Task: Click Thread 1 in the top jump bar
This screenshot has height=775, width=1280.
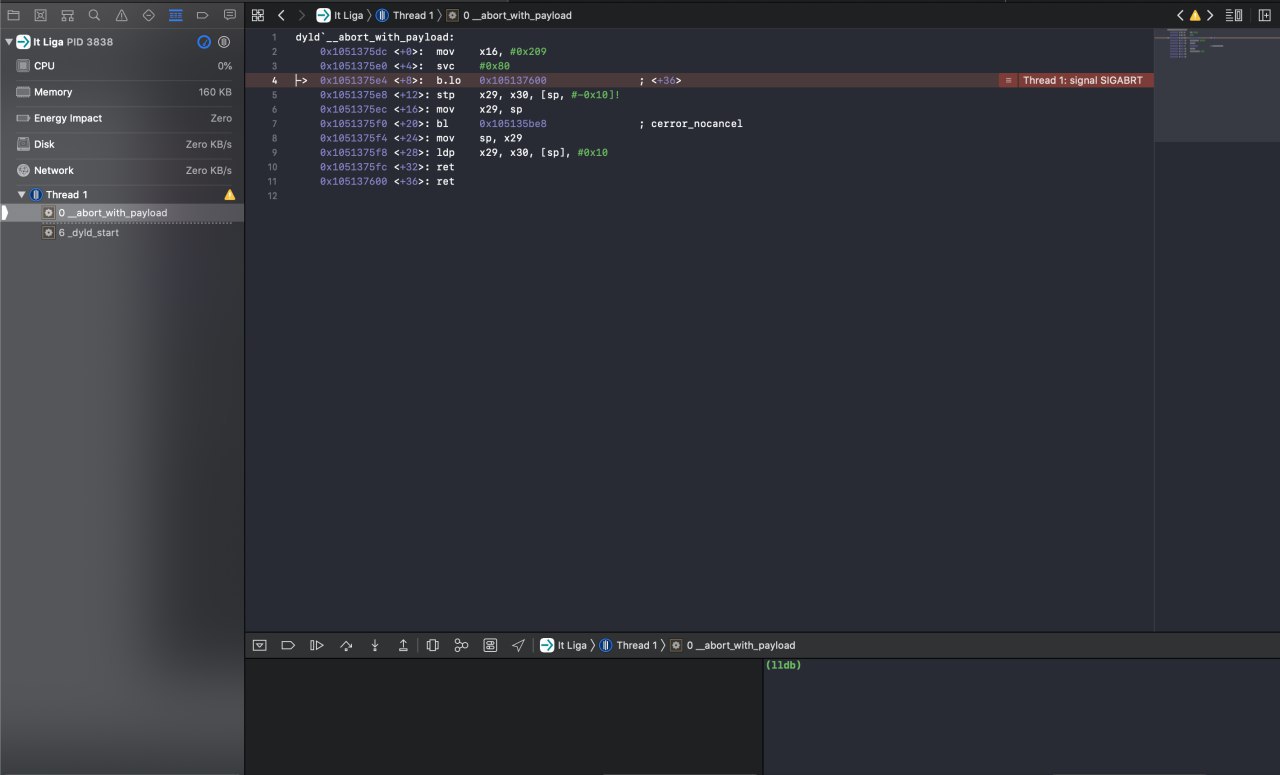Action: click(405, 16)
